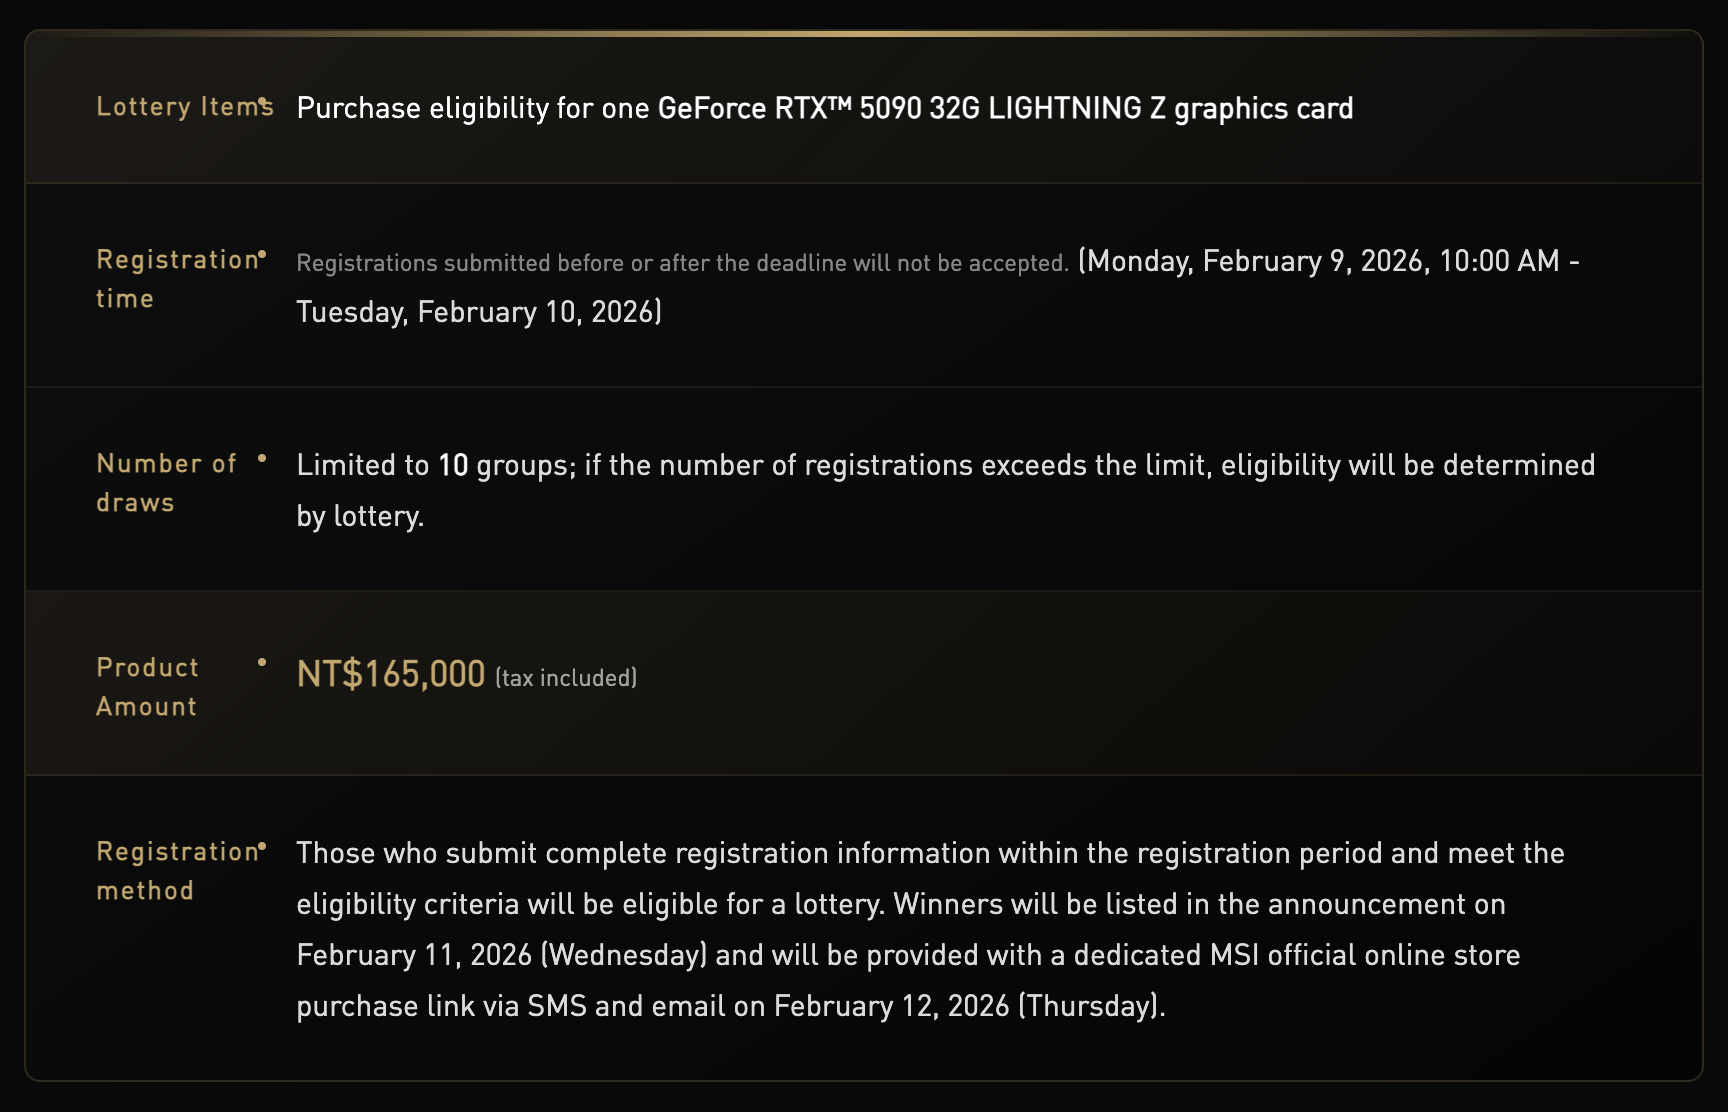This screenshot has width=1728, height=1112.
Task: Click the gray deadline warning note
Action: pyautogui.click(x=683, y=263)
